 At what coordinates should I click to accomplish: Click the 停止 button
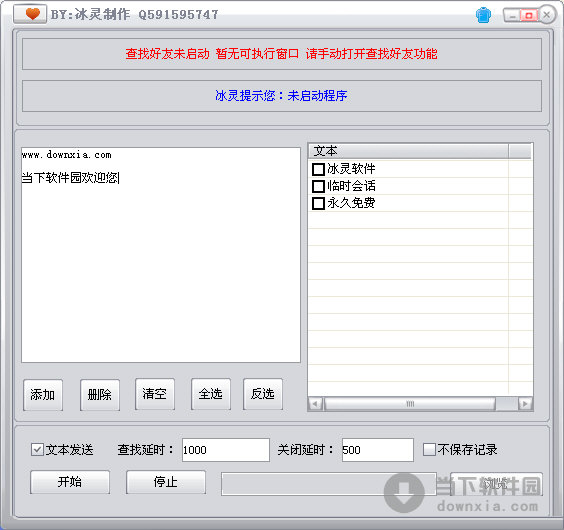tap(166, 482)
